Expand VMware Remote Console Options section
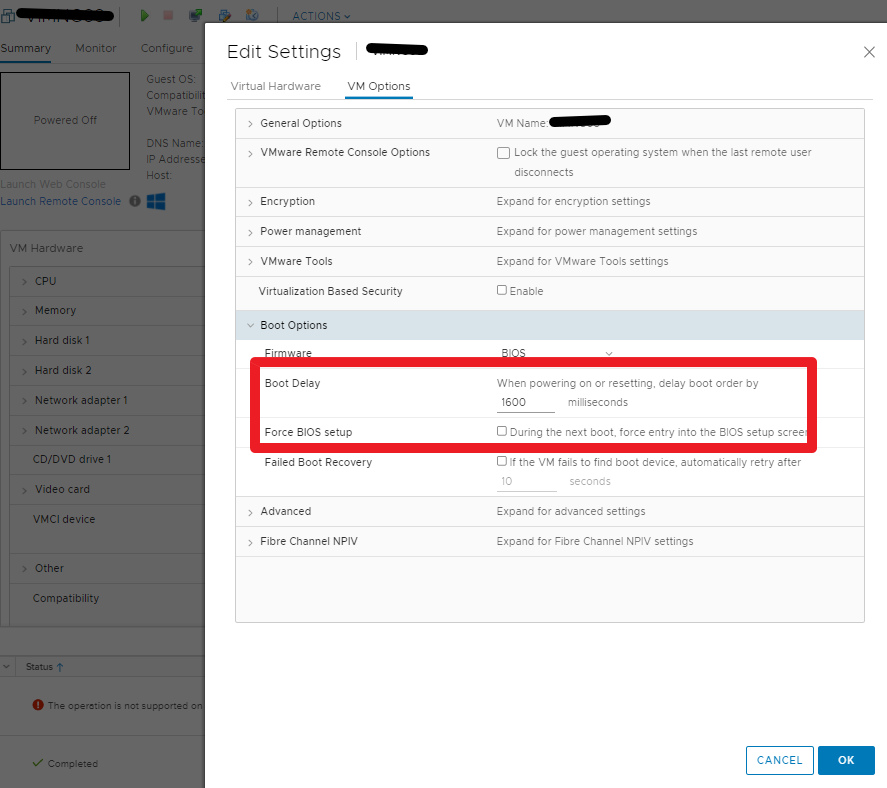This screenshot has width=887, height=788. [251, 153]
